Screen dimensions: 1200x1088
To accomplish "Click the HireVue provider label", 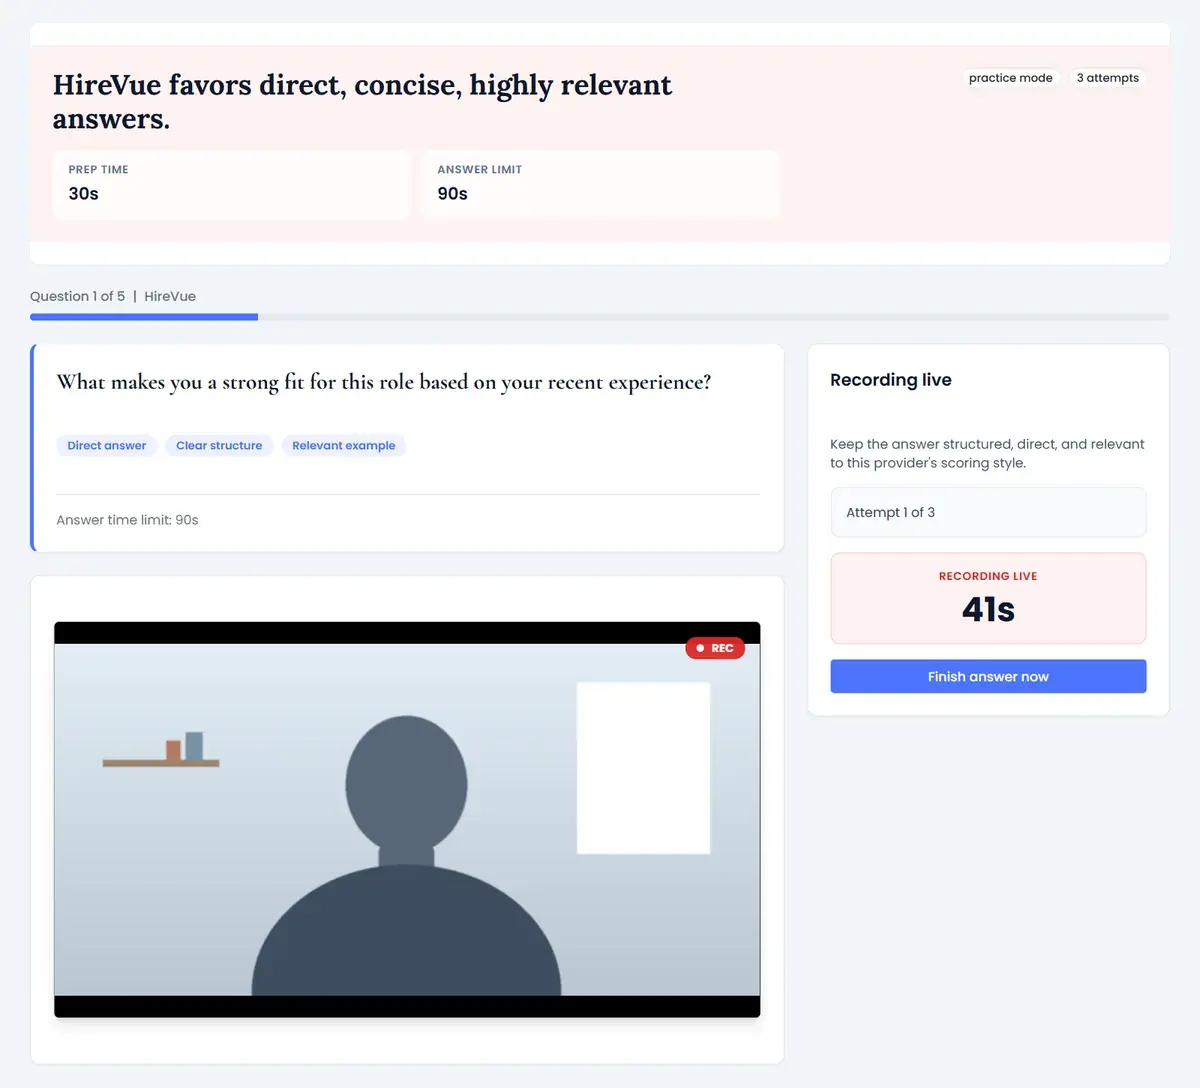I will [x=170, y=296].
